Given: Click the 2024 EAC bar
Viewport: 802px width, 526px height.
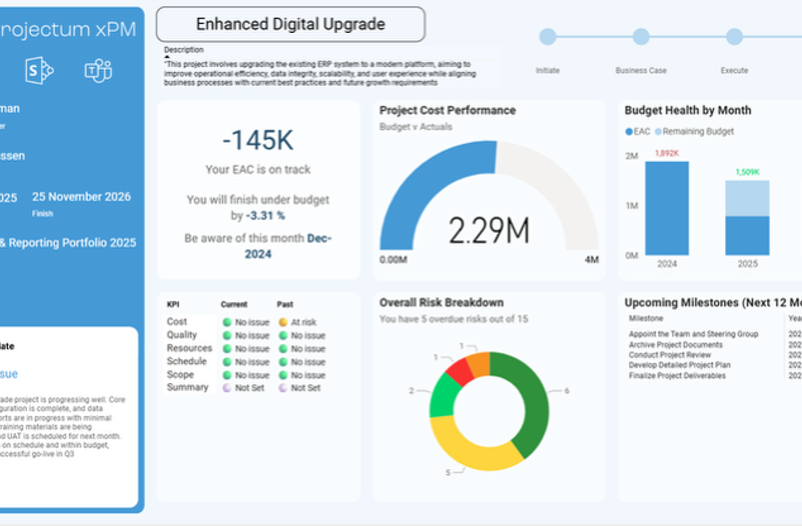Looking at the screenshot, I should (666, 208).
